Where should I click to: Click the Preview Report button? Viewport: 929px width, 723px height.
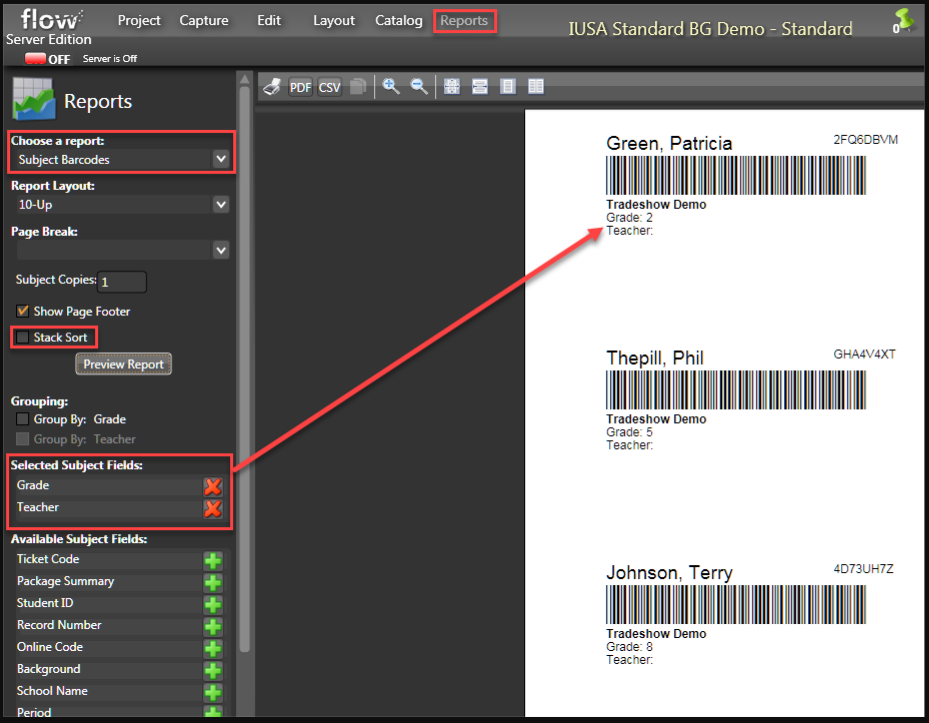[x=123, y=363]
